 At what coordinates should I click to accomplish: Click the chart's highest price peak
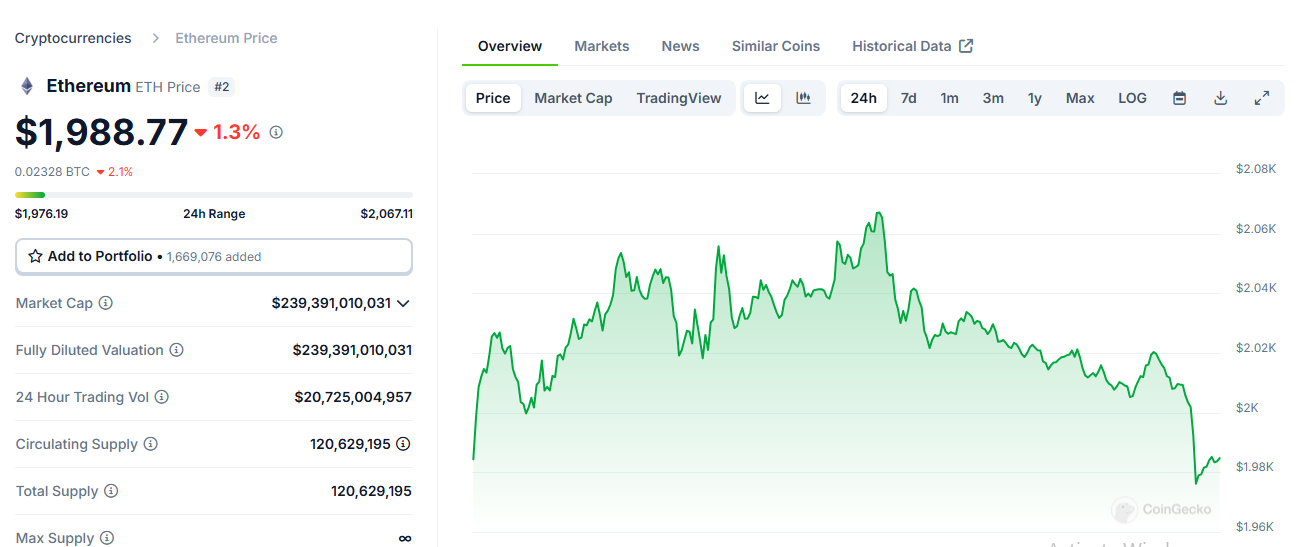(x=878, y=213)
